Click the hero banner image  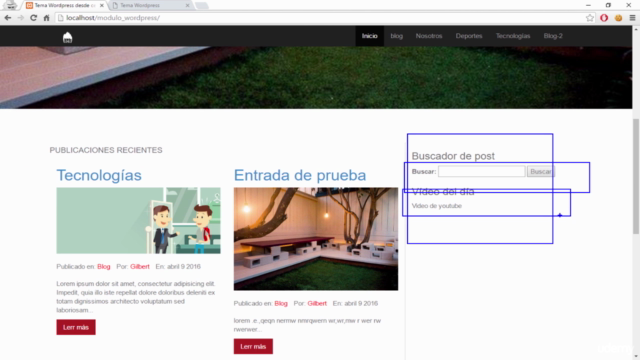point(316,78)
